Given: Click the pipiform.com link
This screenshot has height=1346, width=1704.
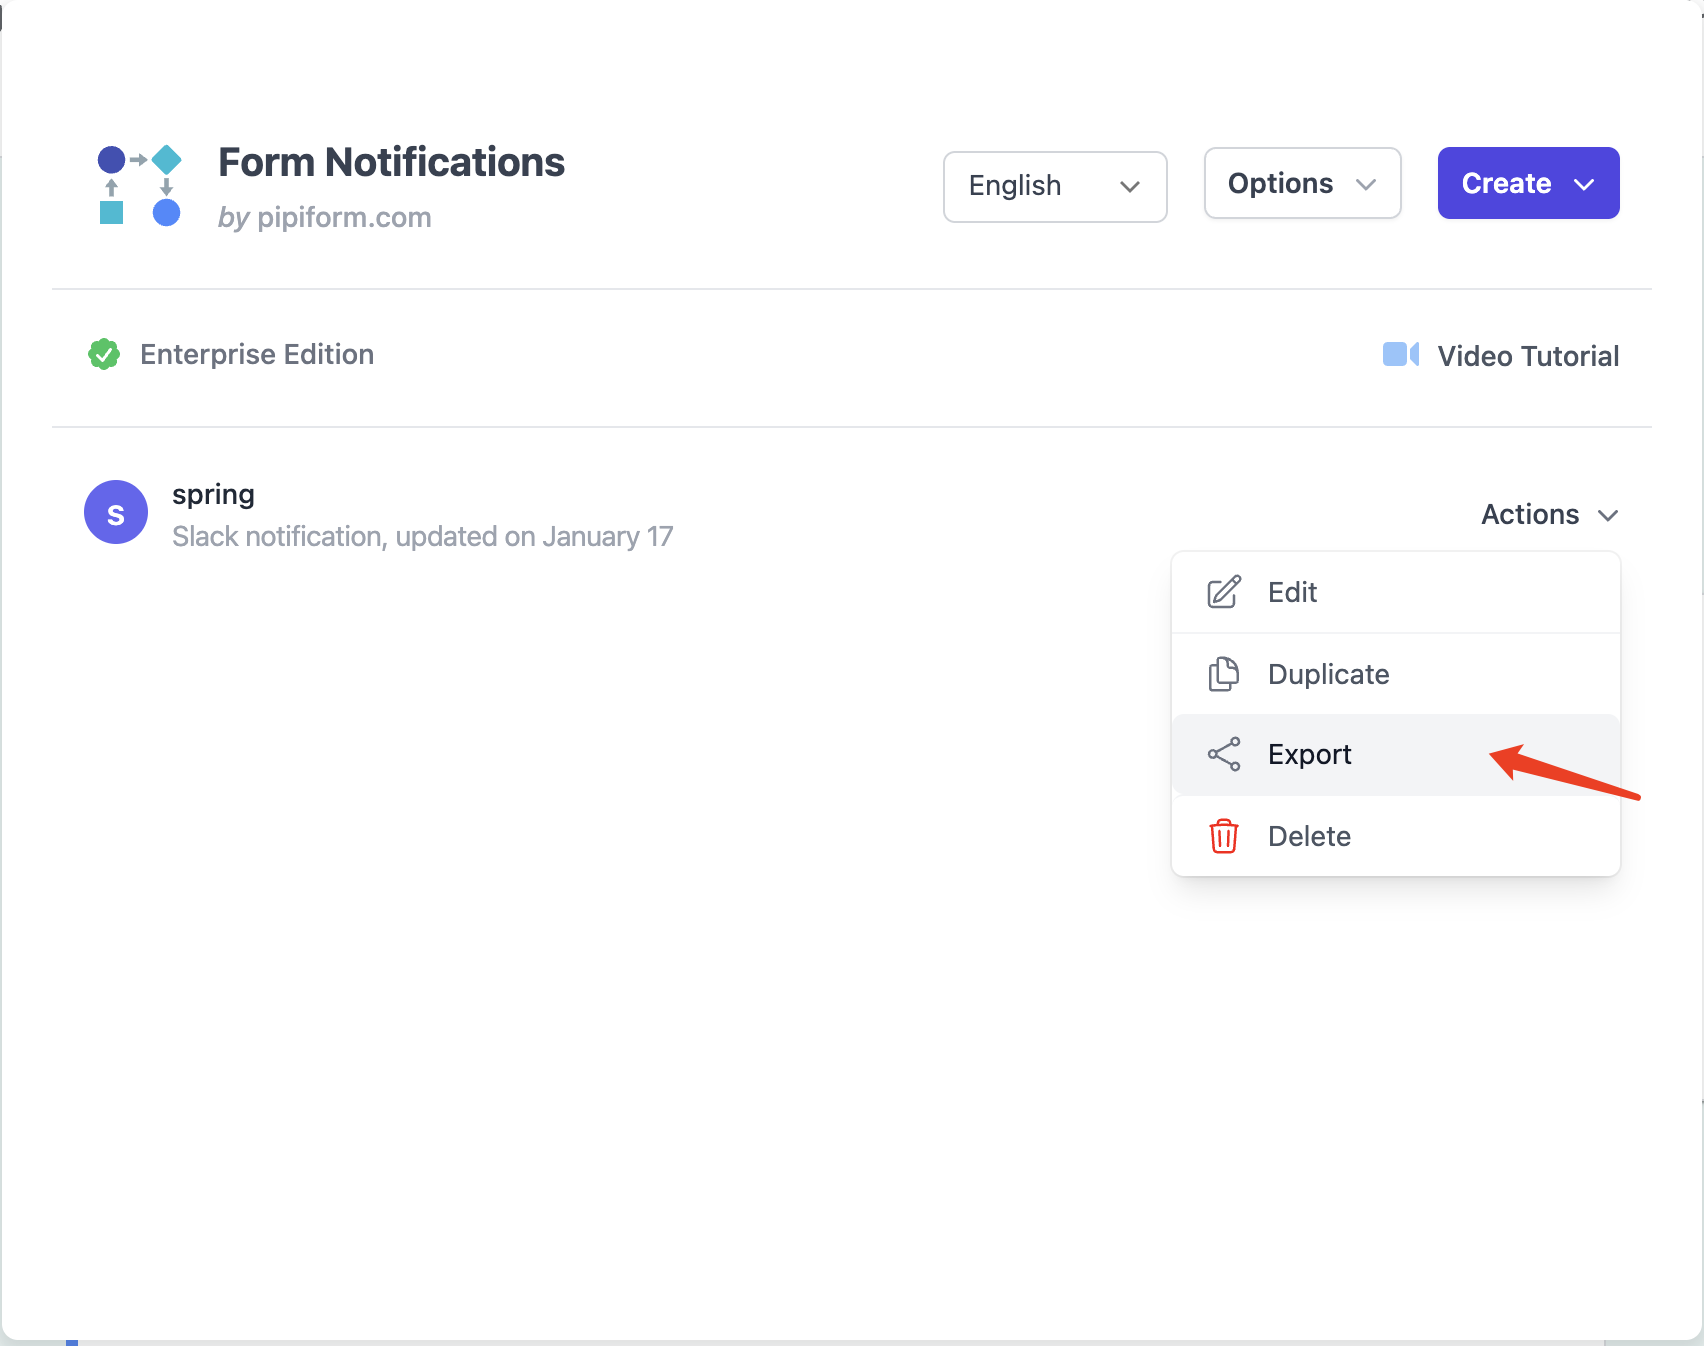Looking at the screenshot, I should point(343,217).
